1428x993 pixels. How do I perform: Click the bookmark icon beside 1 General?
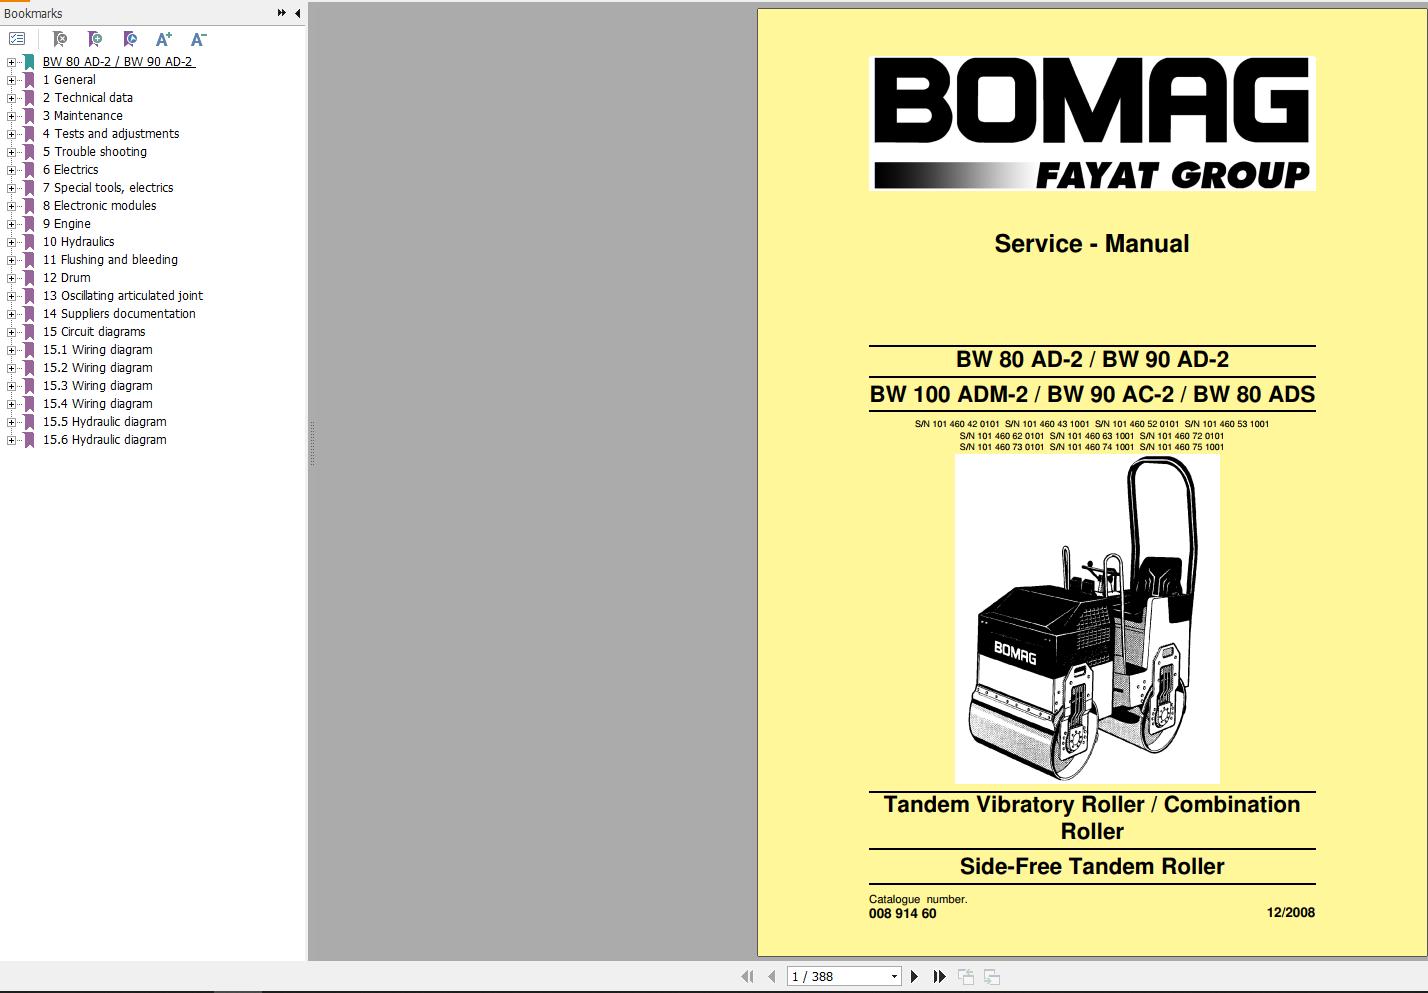coord(29,80)
